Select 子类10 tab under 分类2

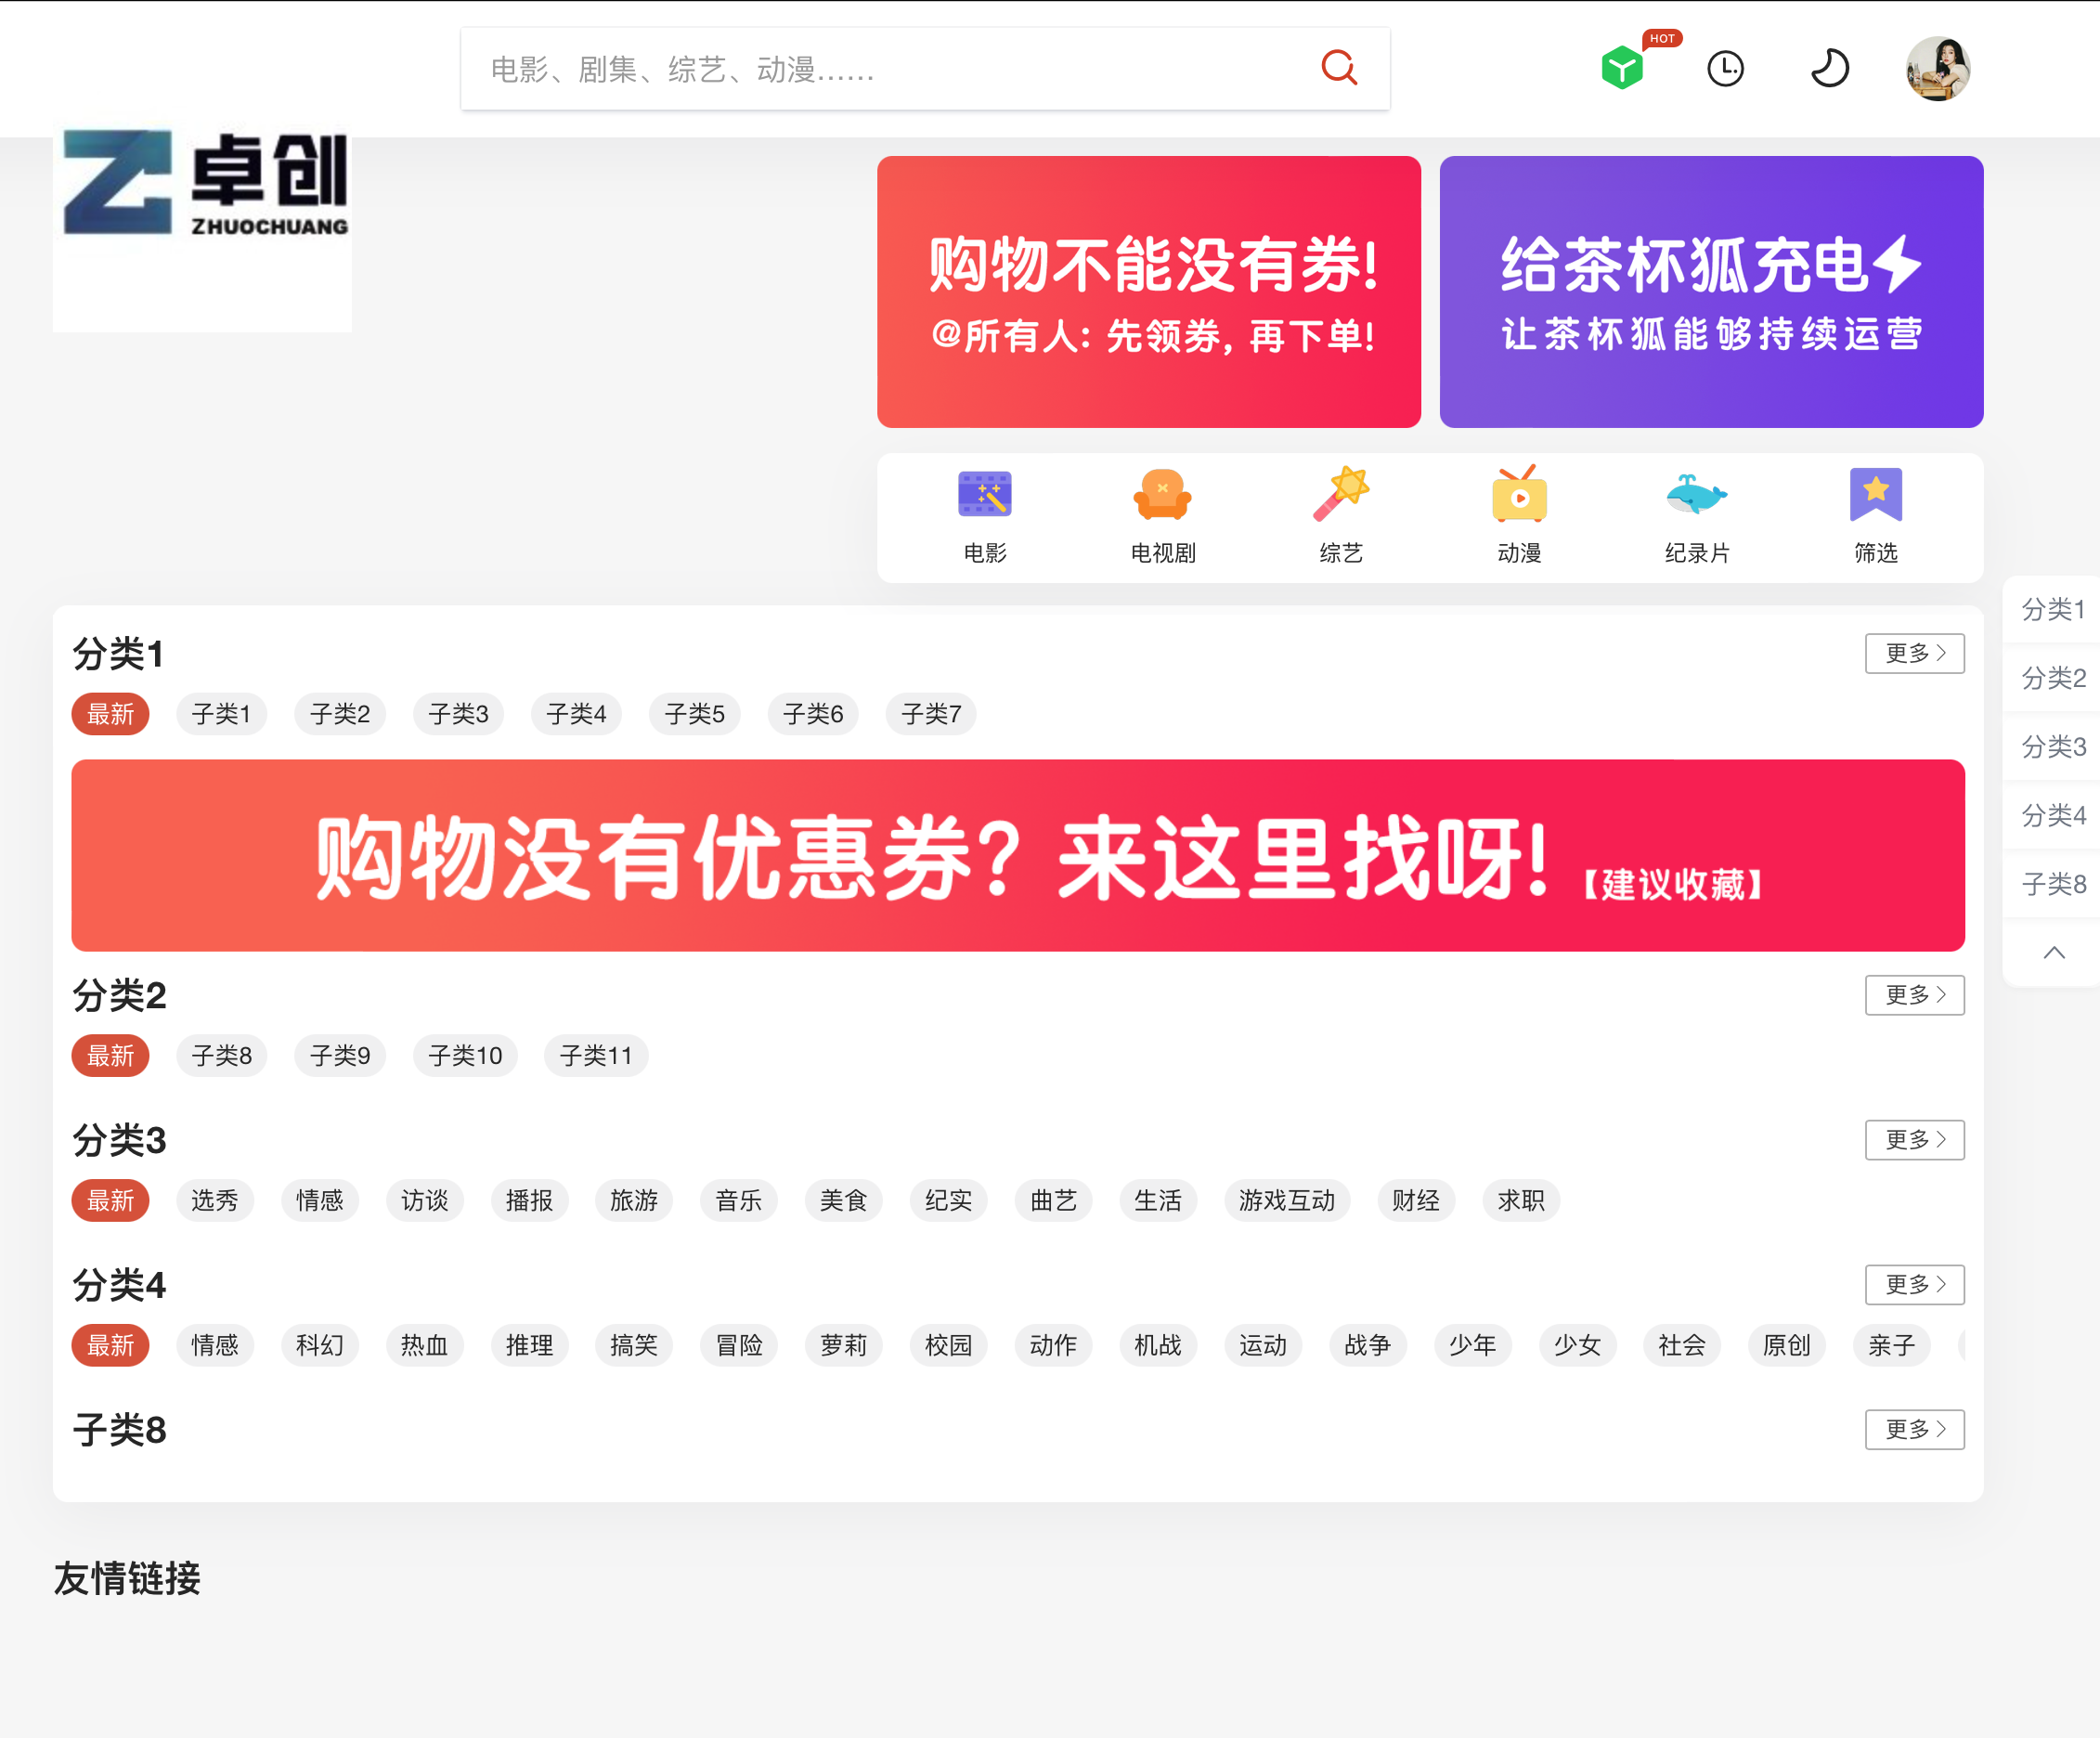[465, 1056]
